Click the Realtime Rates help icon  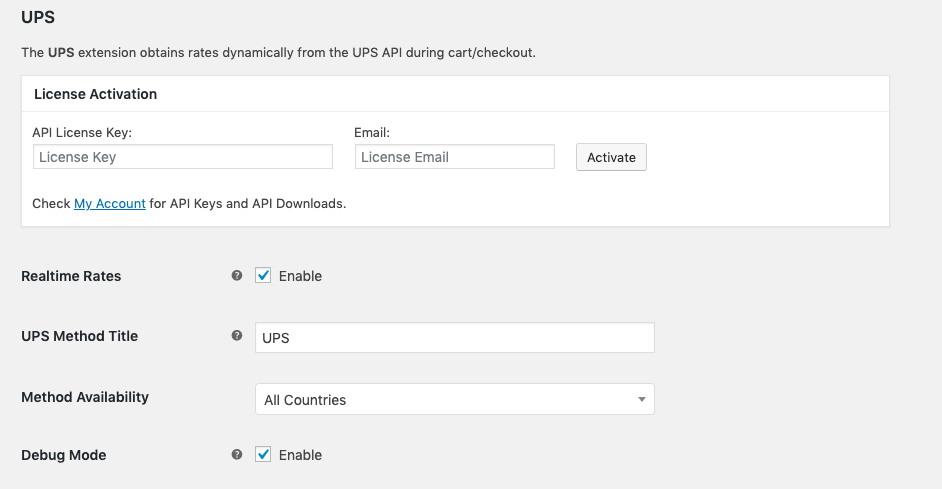237,275
